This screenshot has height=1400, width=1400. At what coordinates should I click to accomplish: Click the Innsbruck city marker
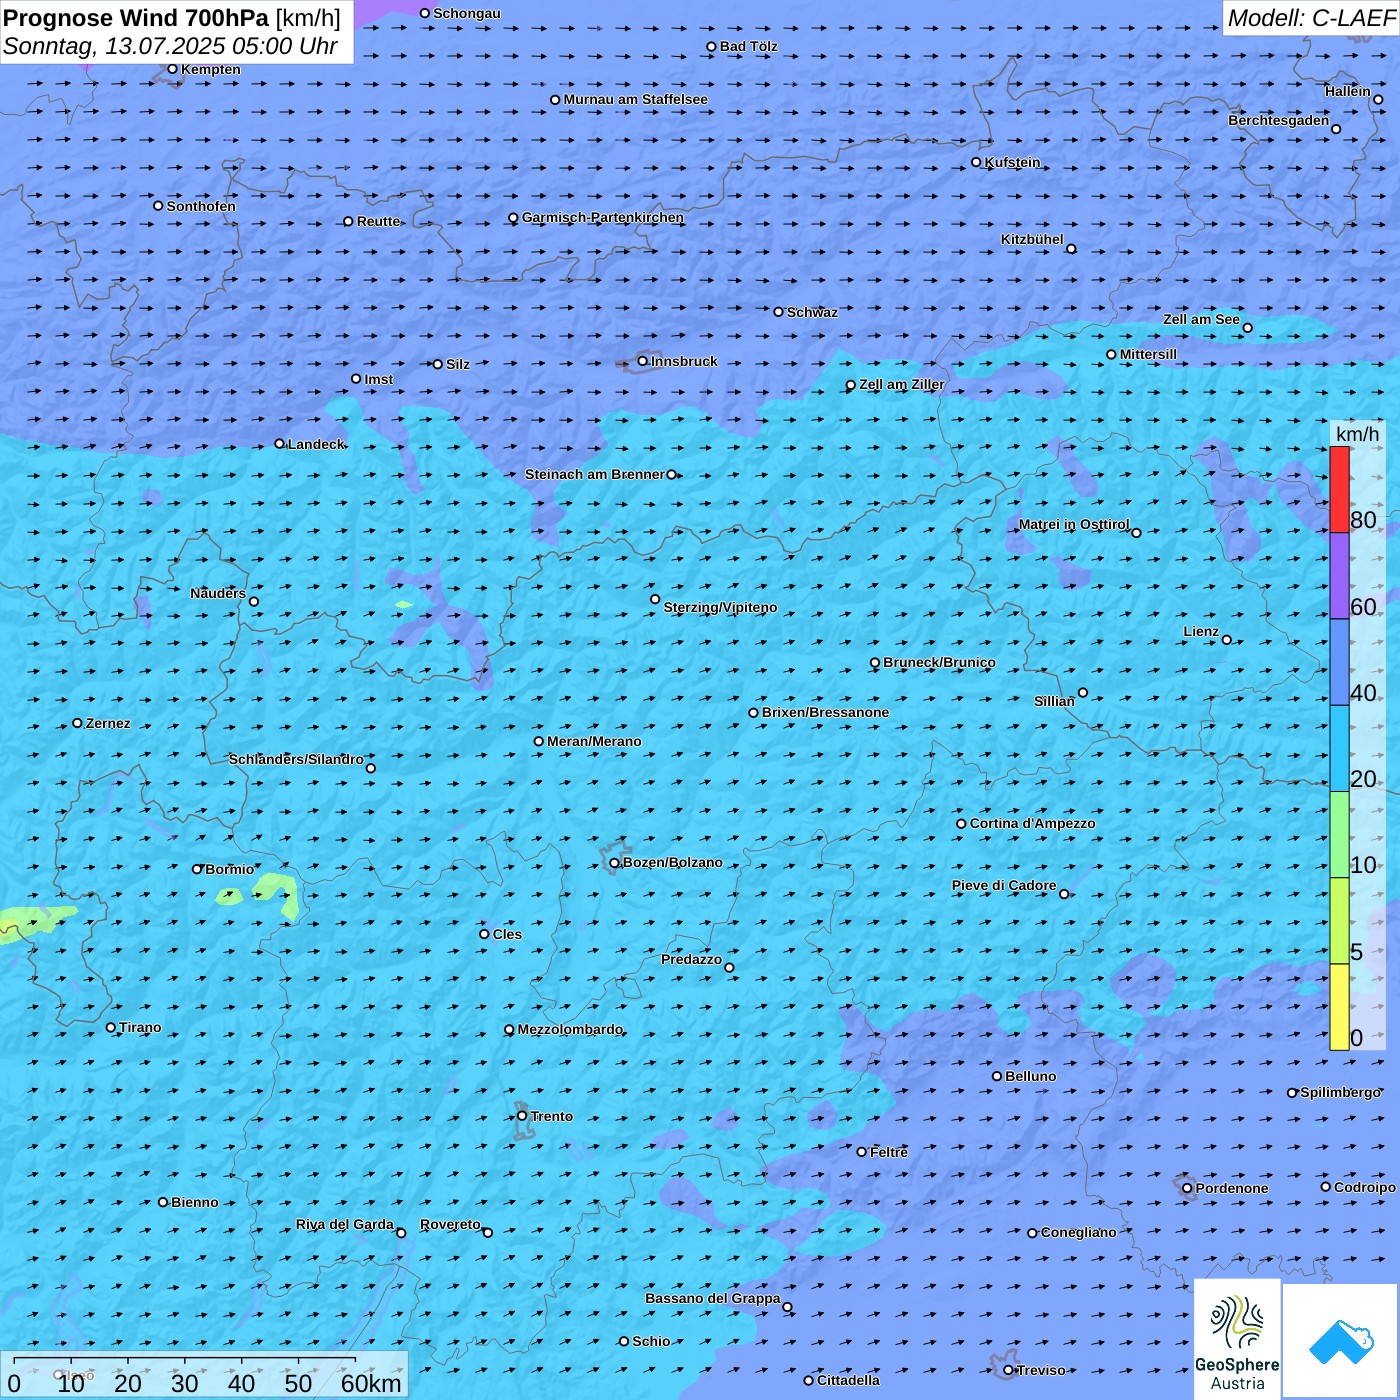coord(643,362)
